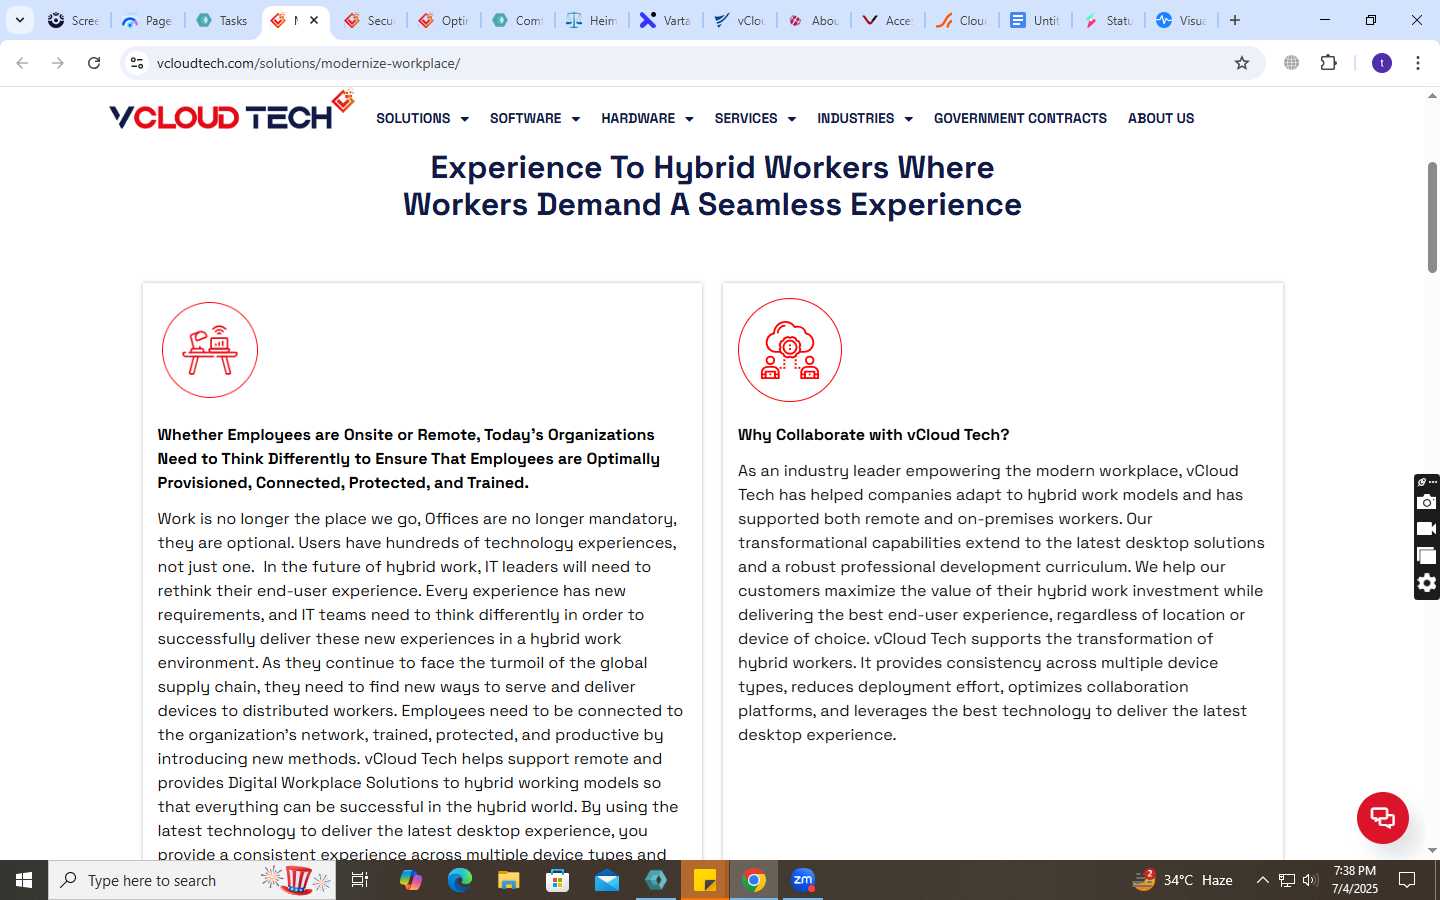Expand the INDUSTRIES menu
Image resolution: width=1440 pixels, height=900 pixels.
[x=865, y=118]
